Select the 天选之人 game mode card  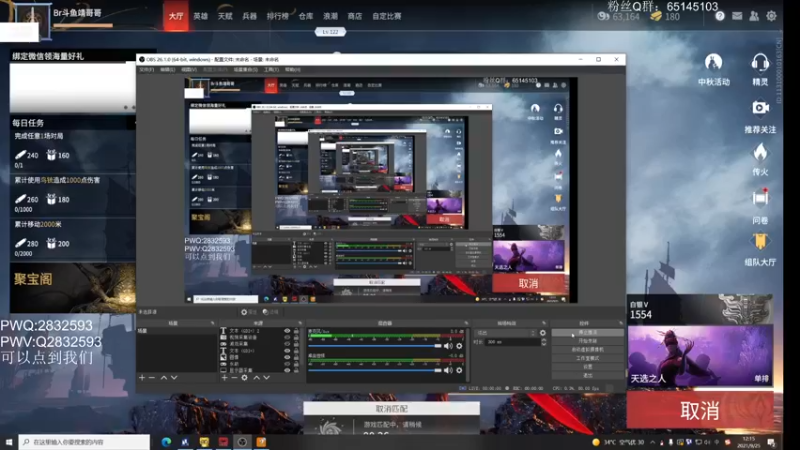700,356
